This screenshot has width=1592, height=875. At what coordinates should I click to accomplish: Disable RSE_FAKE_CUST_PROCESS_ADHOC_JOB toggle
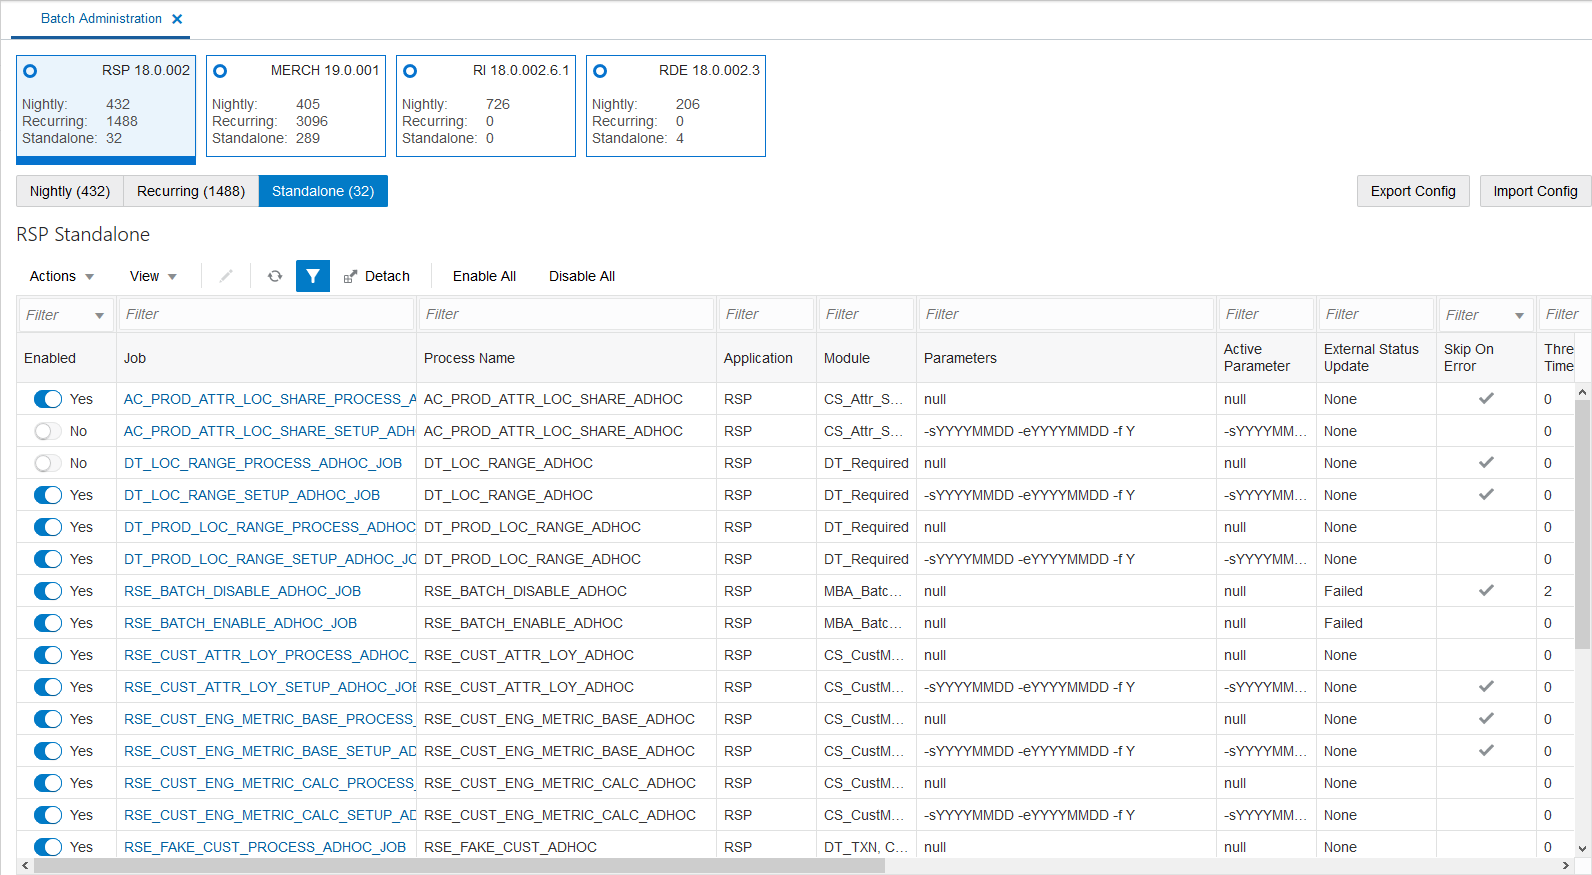(48, 847)
